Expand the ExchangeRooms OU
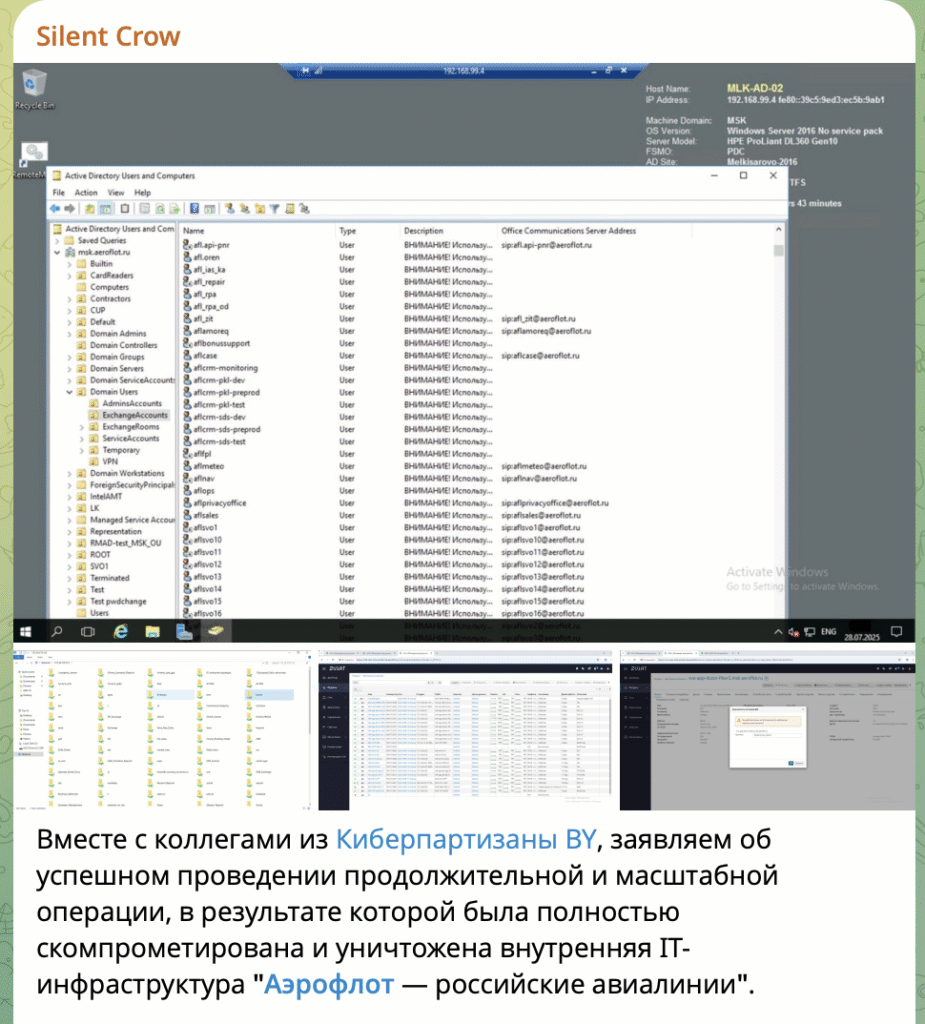925x1024 pixels. coord(82,427)
